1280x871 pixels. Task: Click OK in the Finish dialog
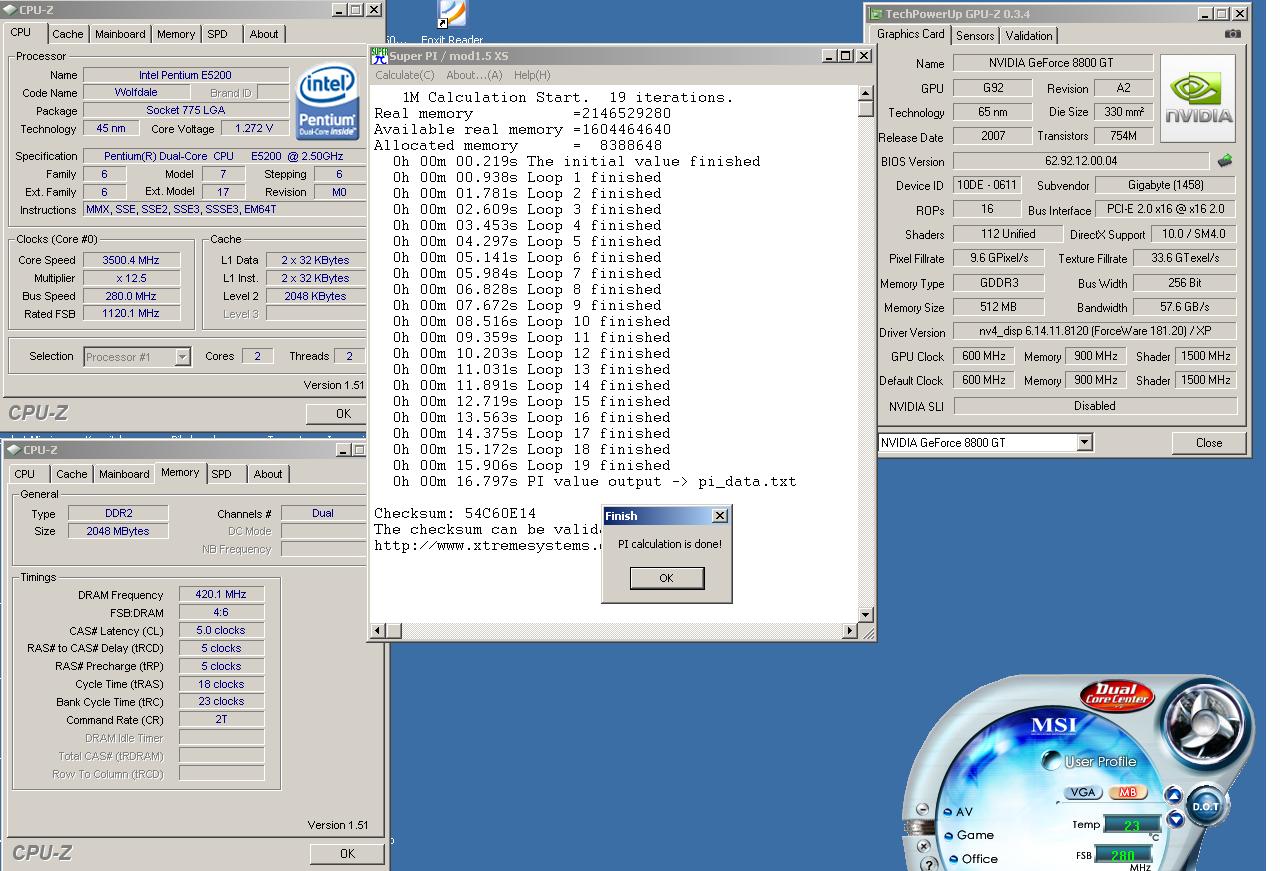pos(666,578)
